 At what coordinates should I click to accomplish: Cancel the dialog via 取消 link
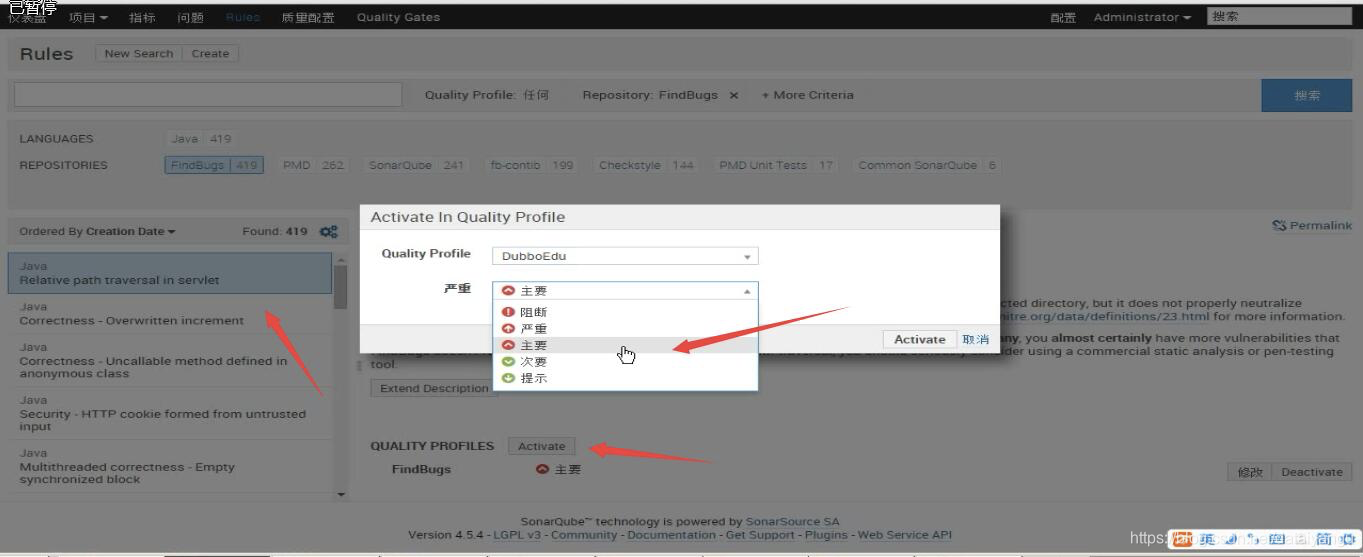[x=975, y=339]
